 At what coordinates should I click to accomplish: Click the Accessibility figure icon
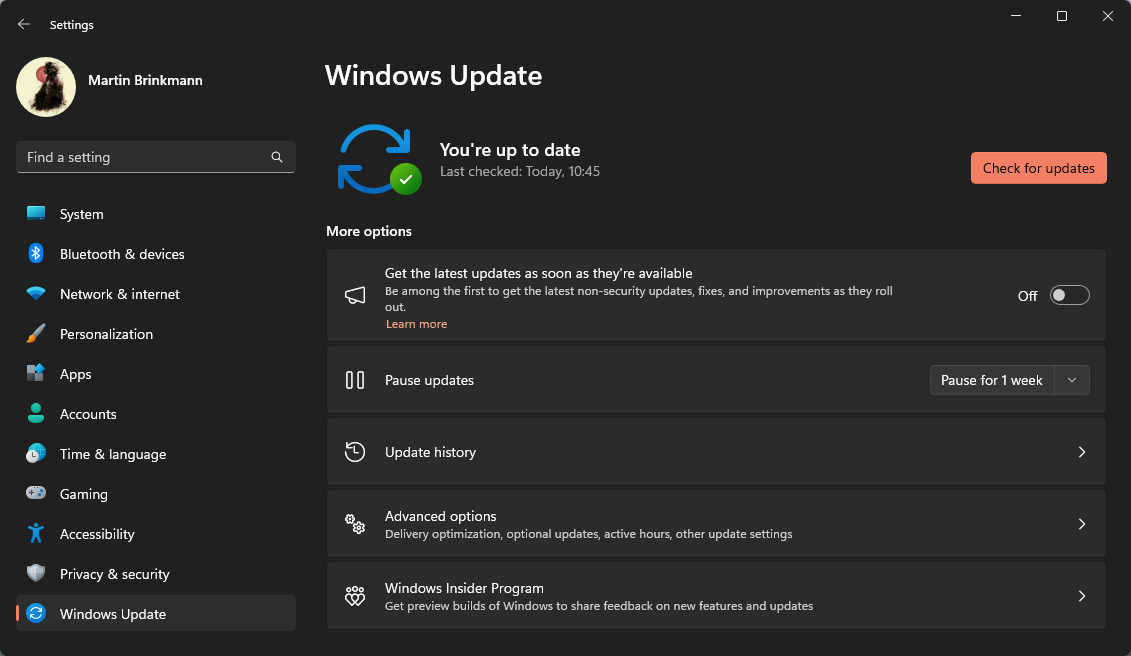click(36, 533)
